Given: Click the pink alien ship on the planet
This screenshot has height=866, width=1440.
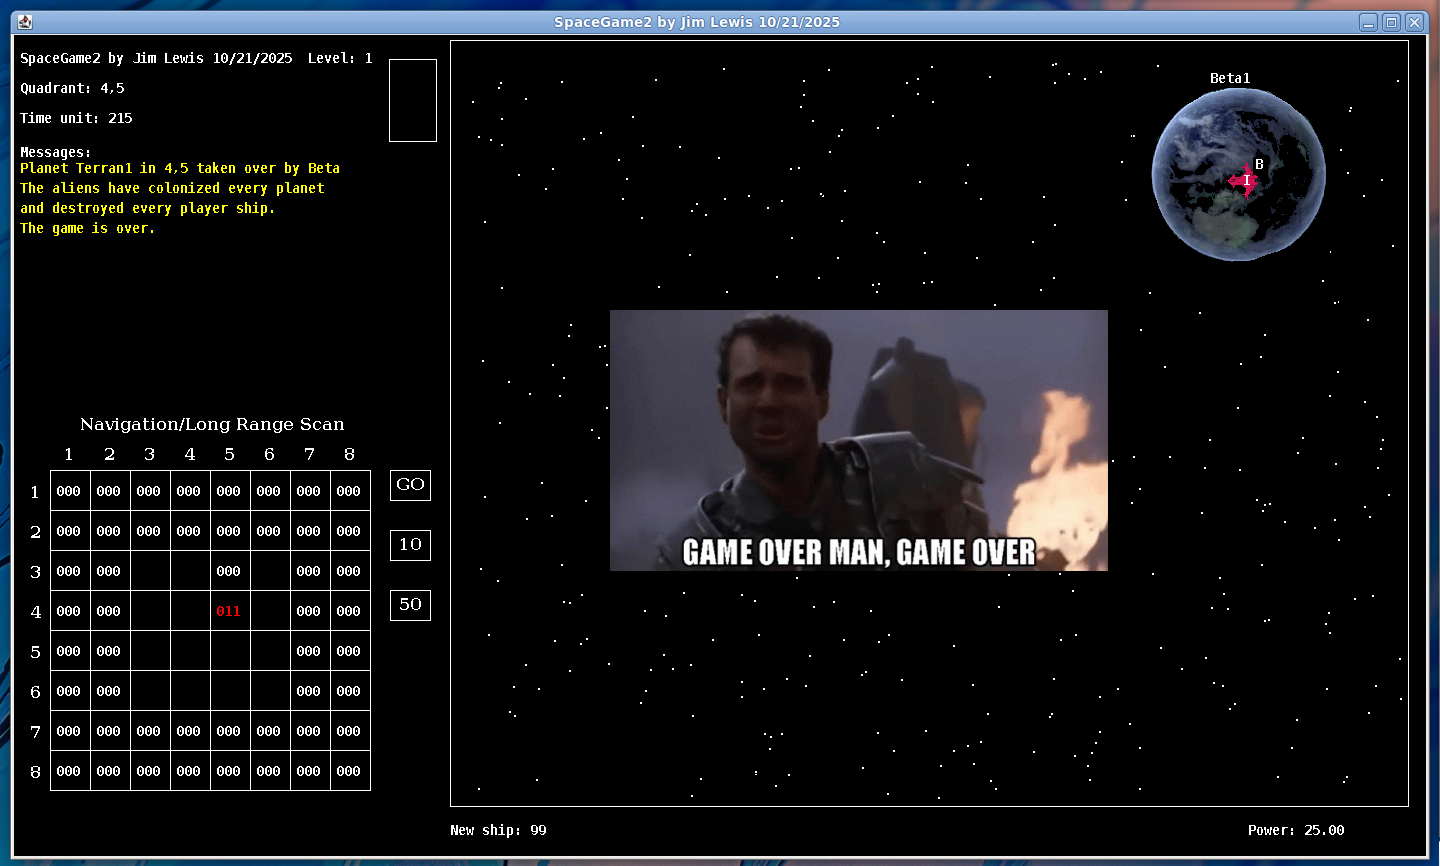Looking at the screenshot, I should [x=1243, y=181].
